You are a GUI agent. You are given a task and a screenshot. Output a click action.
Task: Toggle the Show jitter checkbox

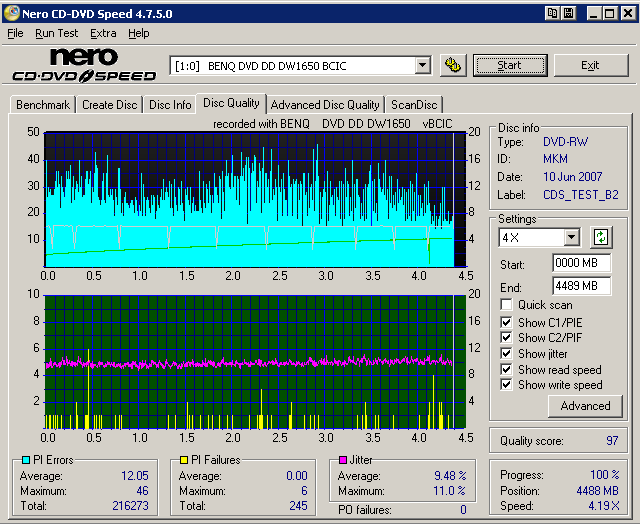click(x=507, y=353)
